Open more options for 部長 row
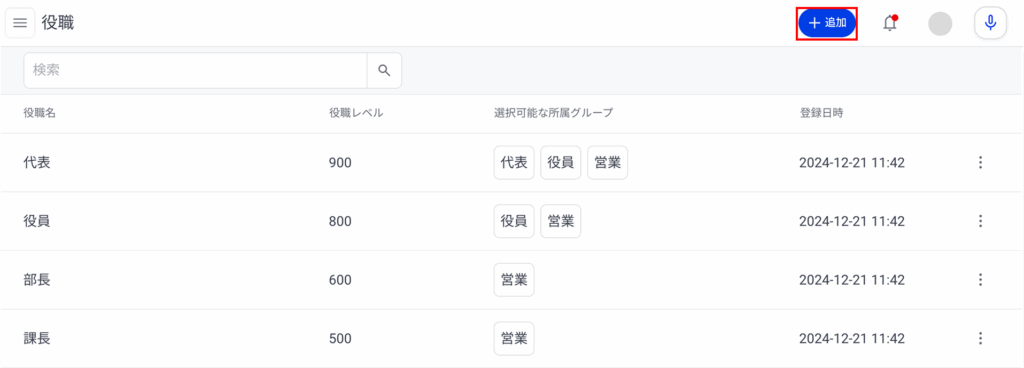Image resolution: width=1024 pixels, height=368 pixels. pyautogui.click(x=980, y=280)
